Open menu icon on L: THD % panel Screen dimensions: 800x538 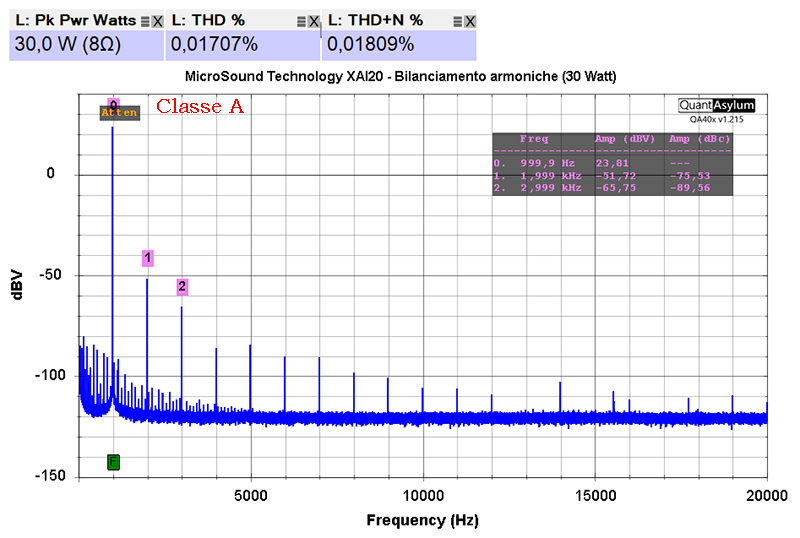tap(302, 21)
